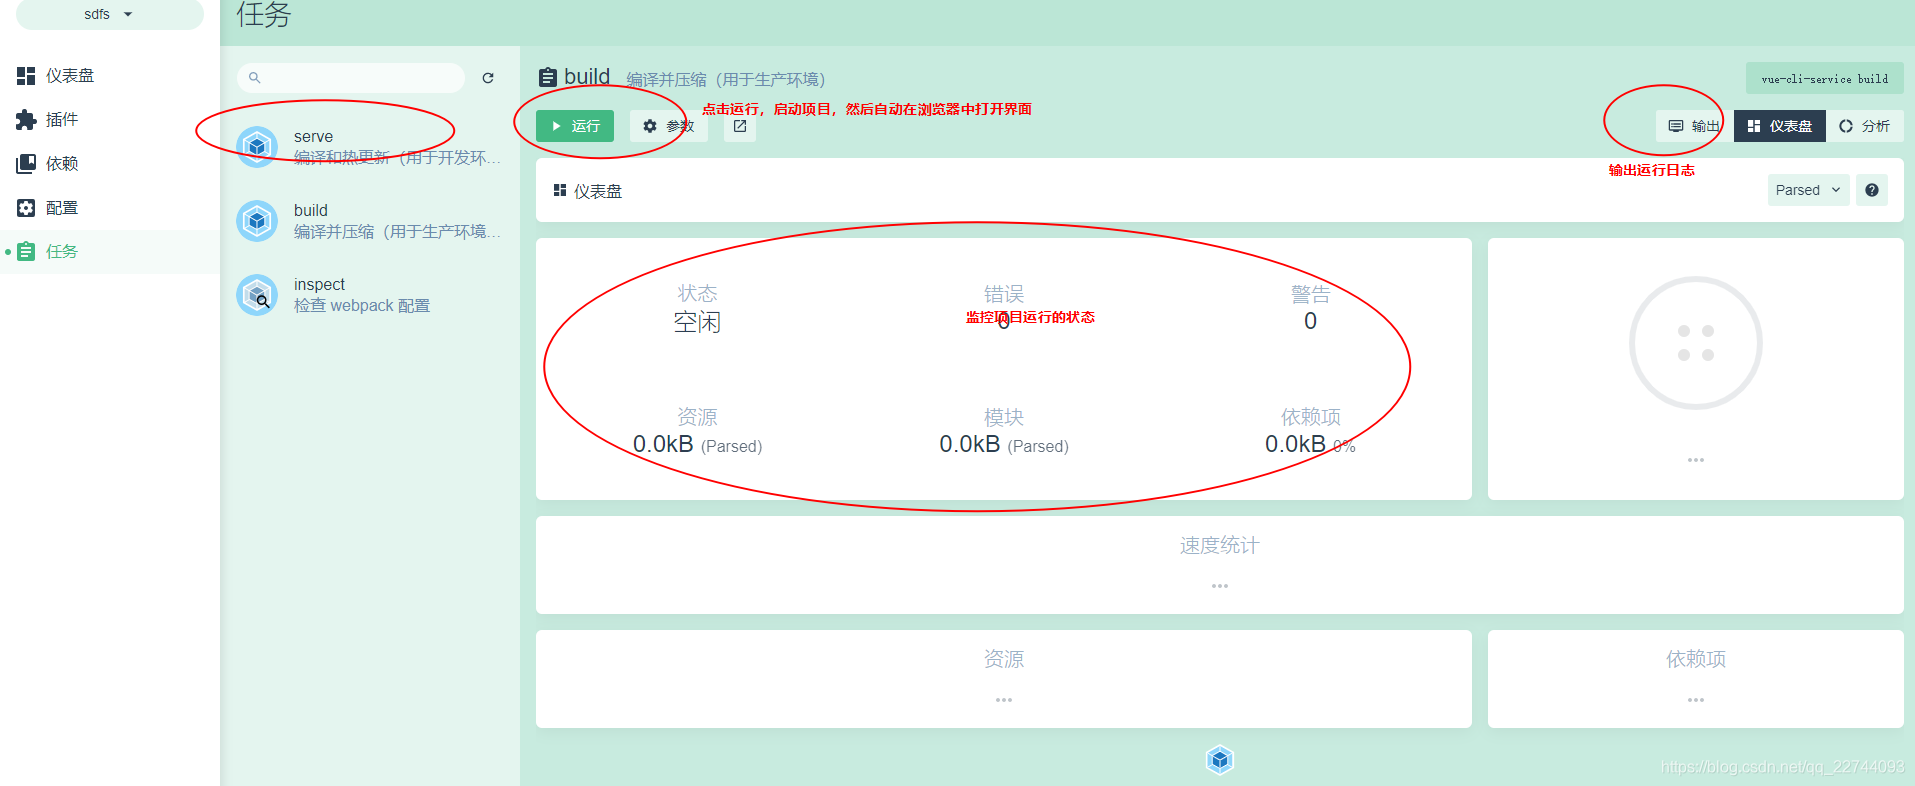The height and width of the screenshot is (786, 1915).
Task: Select the inspect webpack task
Action: 370,295
